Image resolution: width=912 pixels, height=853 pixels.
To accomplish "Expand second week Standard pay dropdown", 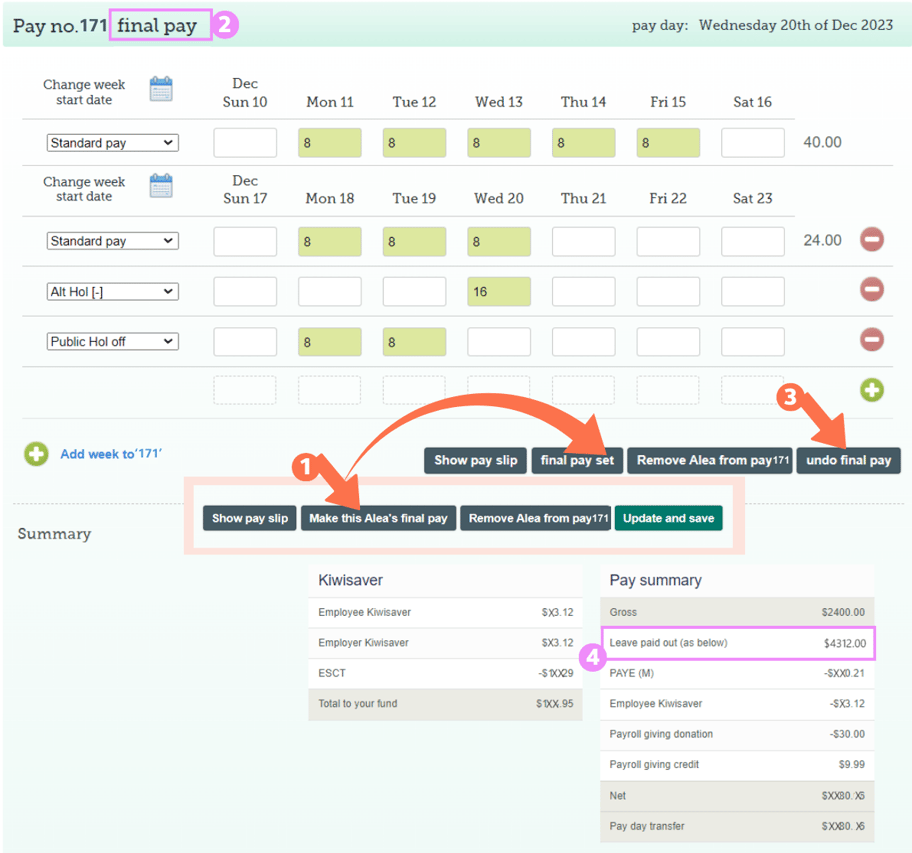I will [x=112, y=241].
